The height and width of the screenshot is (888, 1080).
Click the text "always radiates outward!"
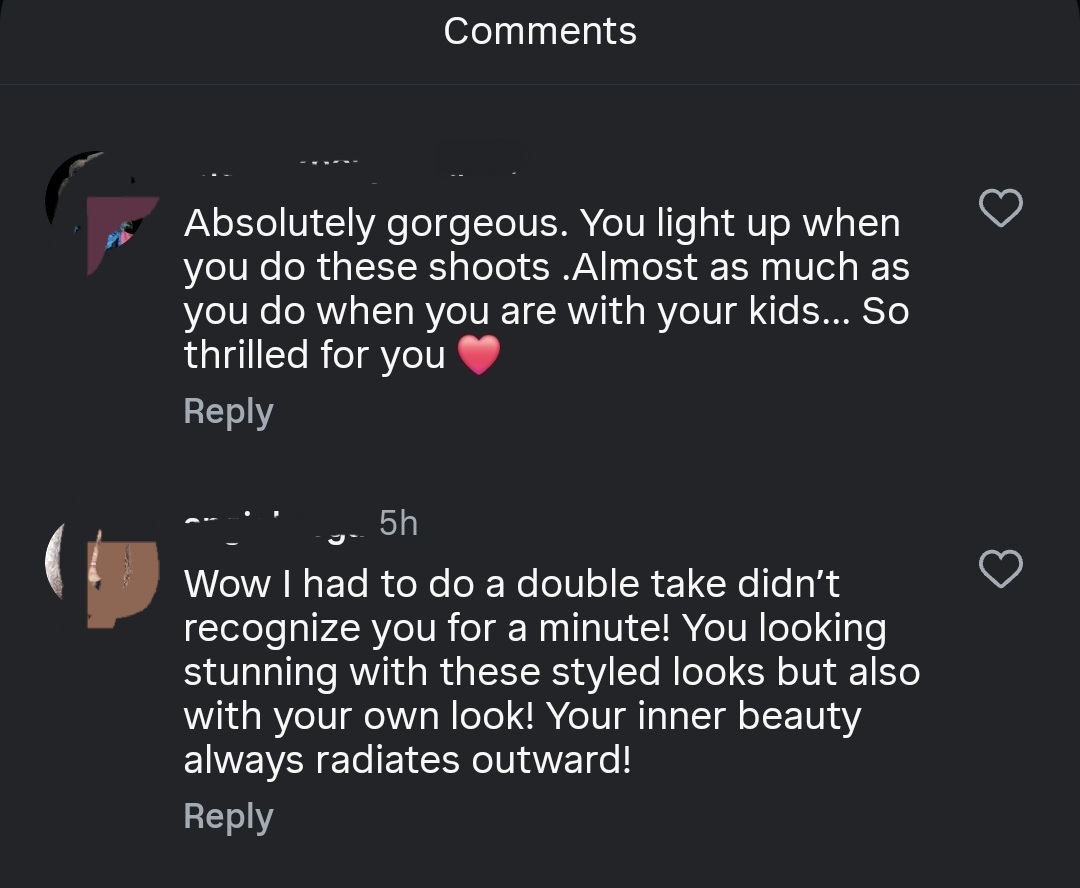[x=407, y=760]
